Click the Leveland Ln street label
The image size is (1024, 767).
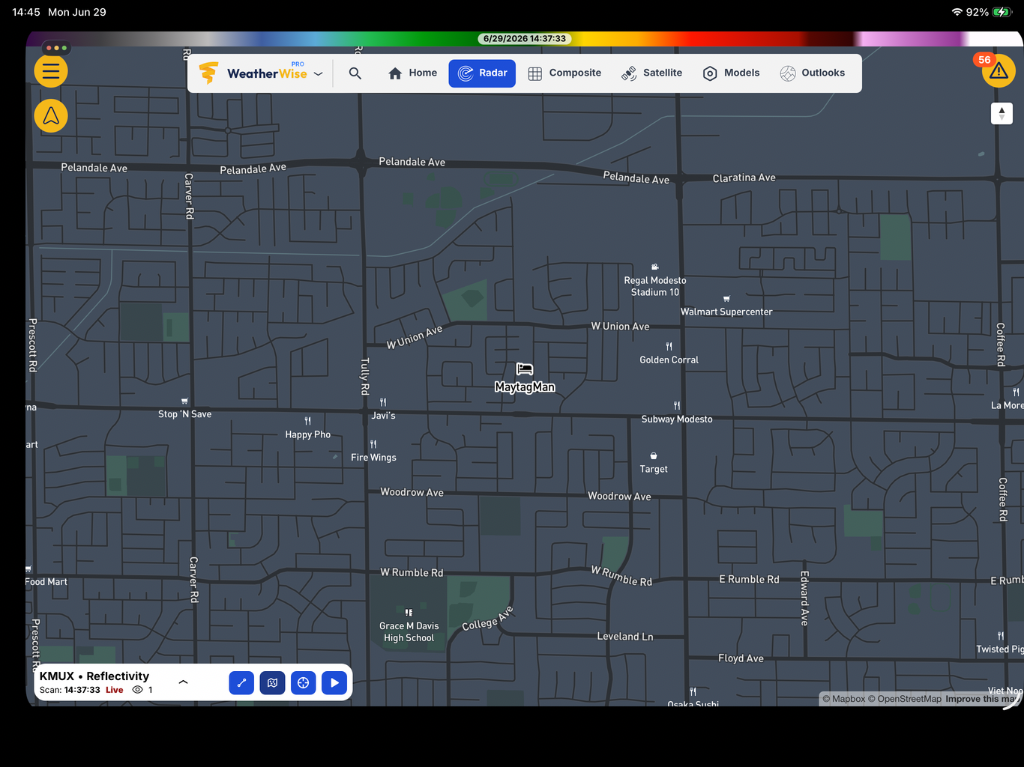[625, 636]
